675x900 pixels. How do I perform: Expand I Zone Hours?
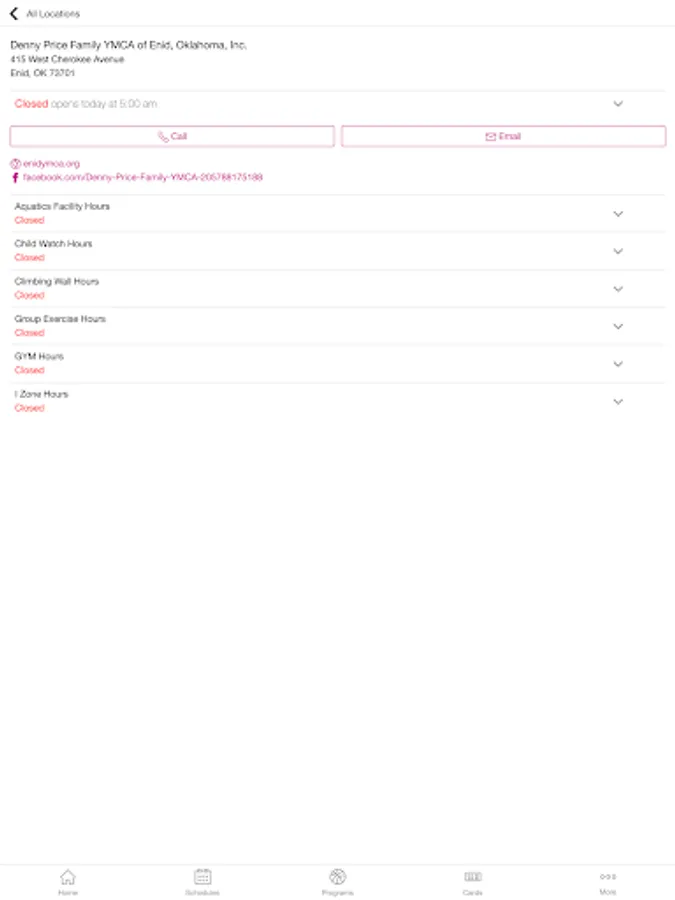tap(618, 402)
